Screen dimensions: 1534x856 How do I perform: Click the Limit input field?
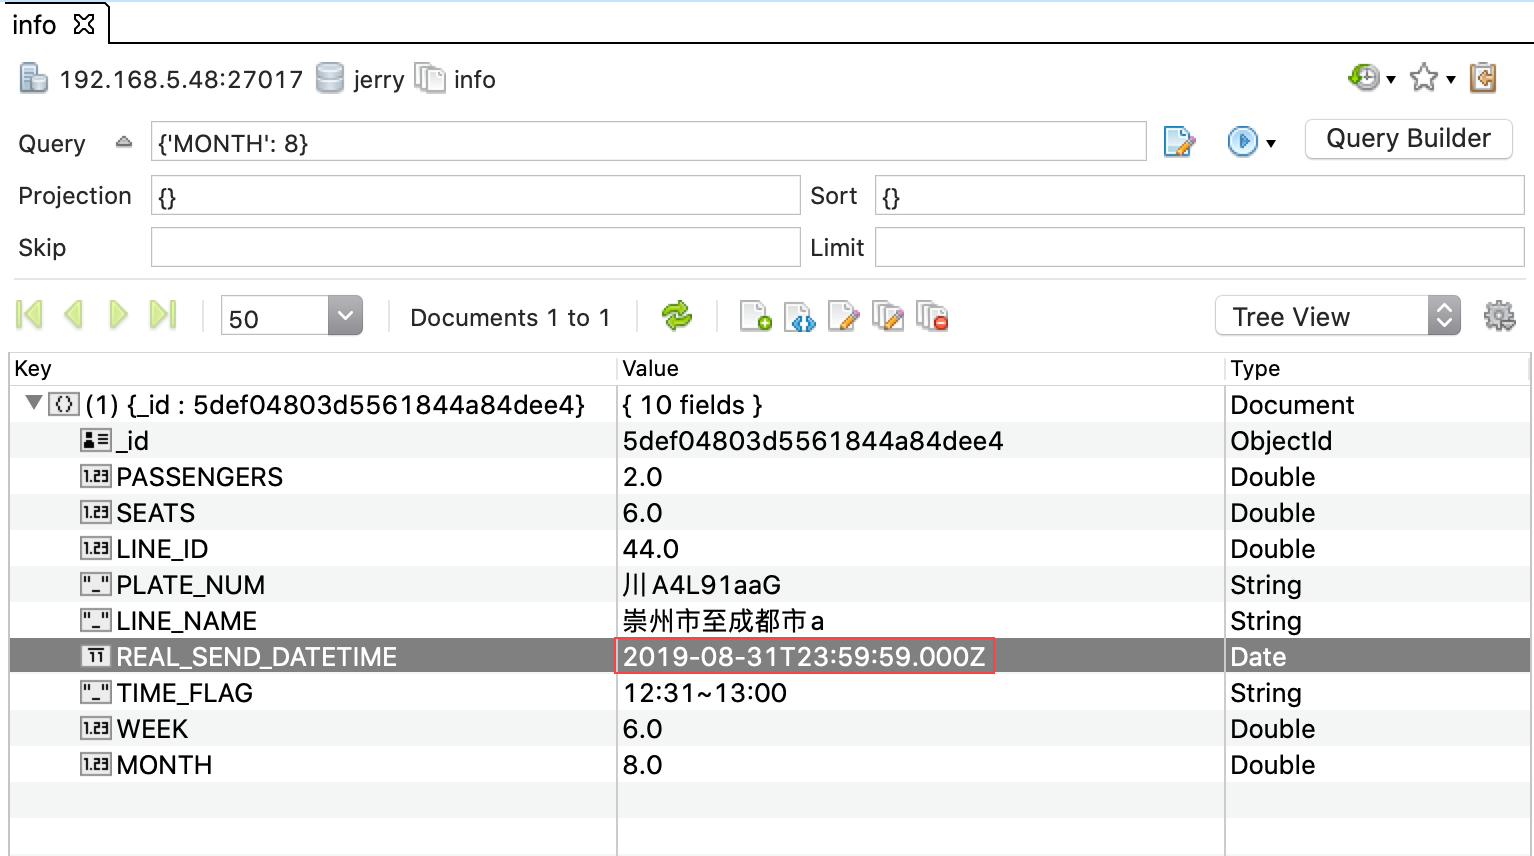1199,247
